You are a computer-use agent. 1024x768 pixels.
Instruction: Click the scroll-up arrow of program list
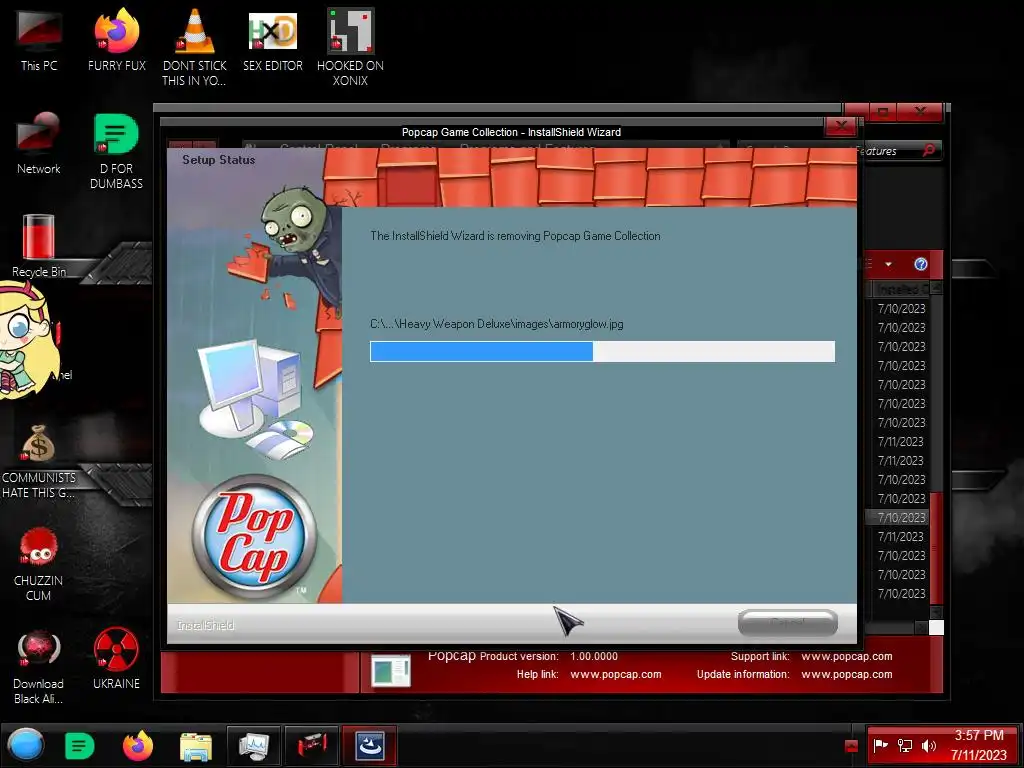(936, 288)
